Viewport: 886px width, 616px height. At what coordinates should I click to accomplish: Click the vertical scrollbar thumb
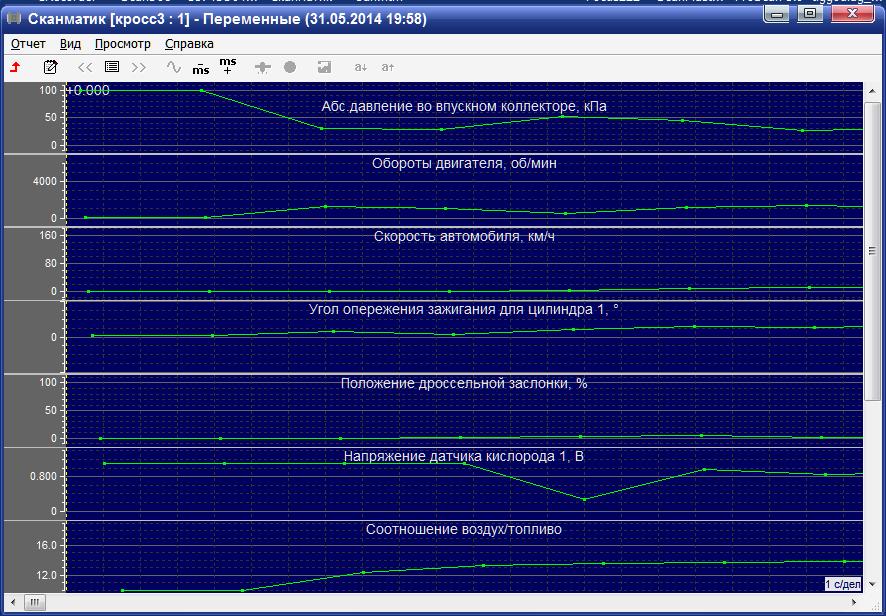coord(872,251)
